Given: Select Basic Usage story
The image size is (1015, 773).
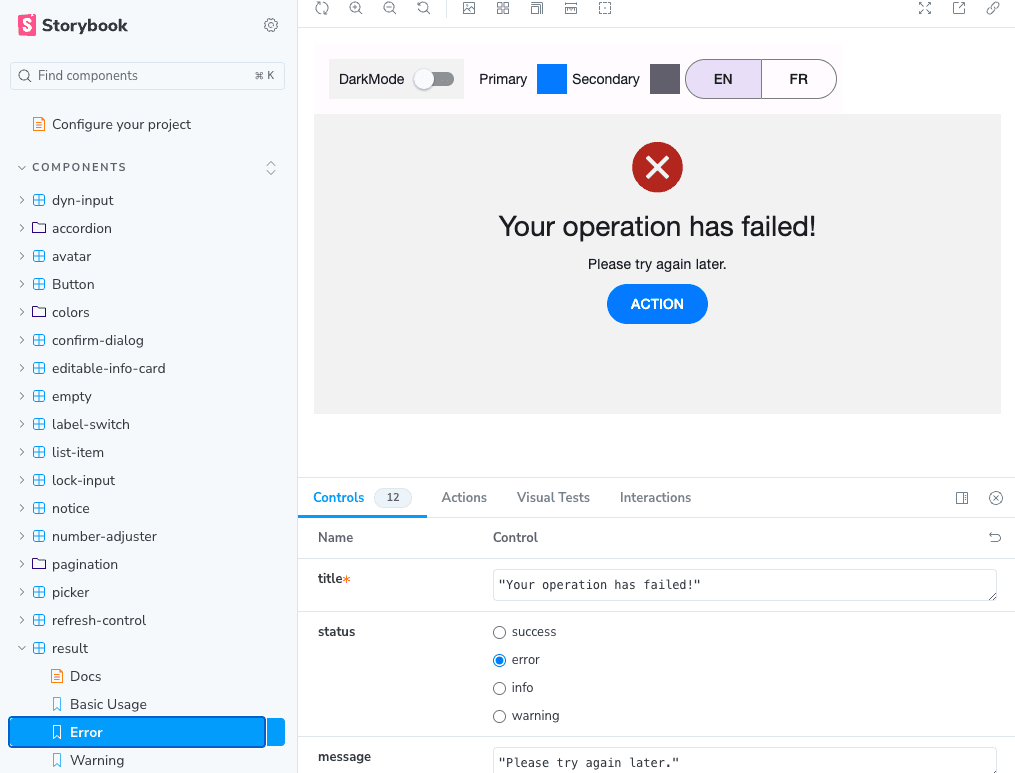Looking at the screenshot, I should pos(108,704).
